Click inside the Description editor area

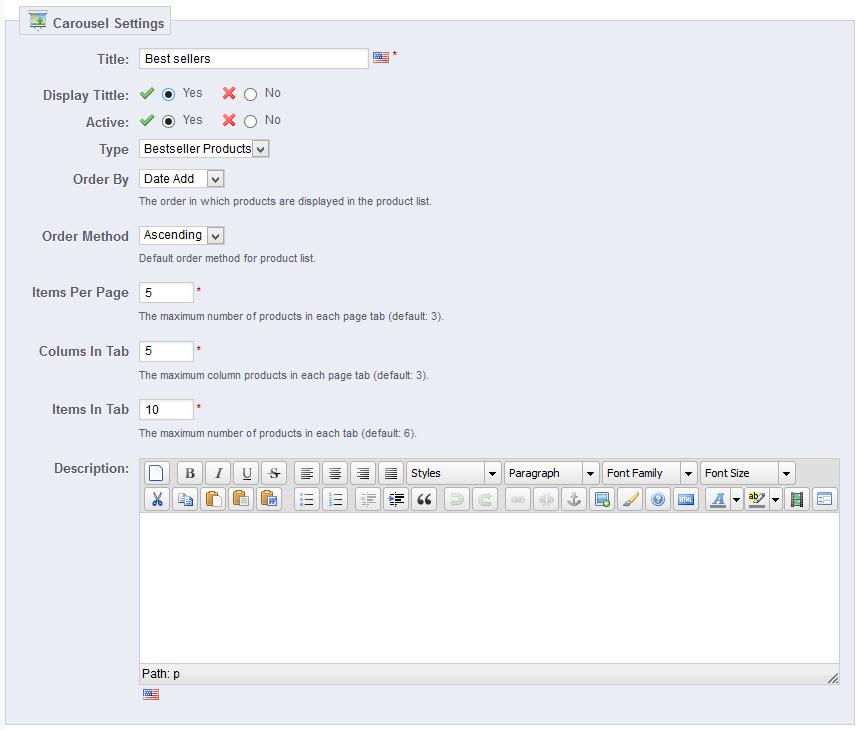[489, 588]
